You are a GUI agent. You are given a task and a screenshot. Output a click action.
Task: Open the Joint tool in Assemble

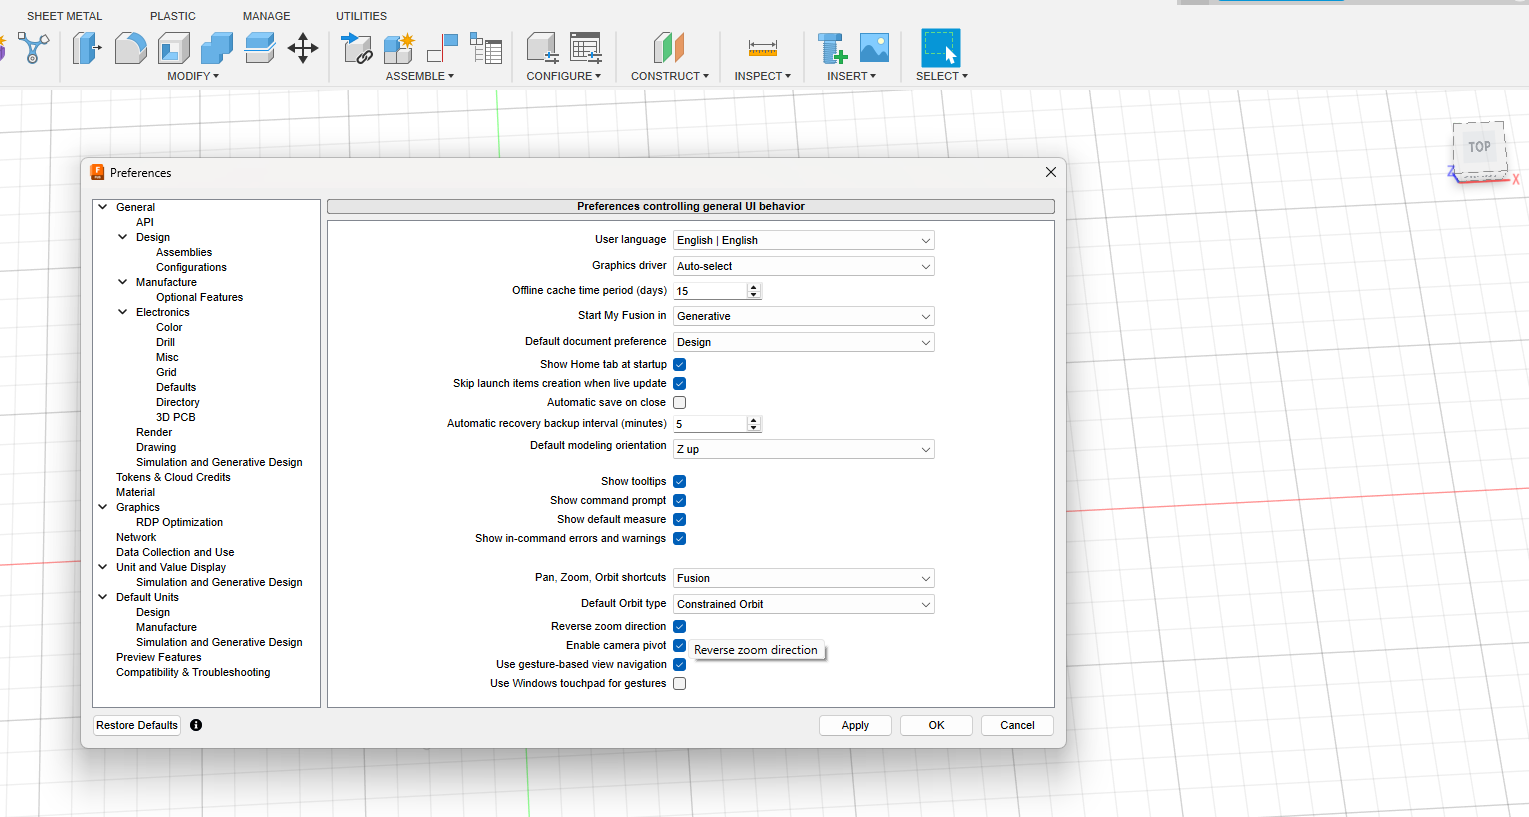point(442,48)
